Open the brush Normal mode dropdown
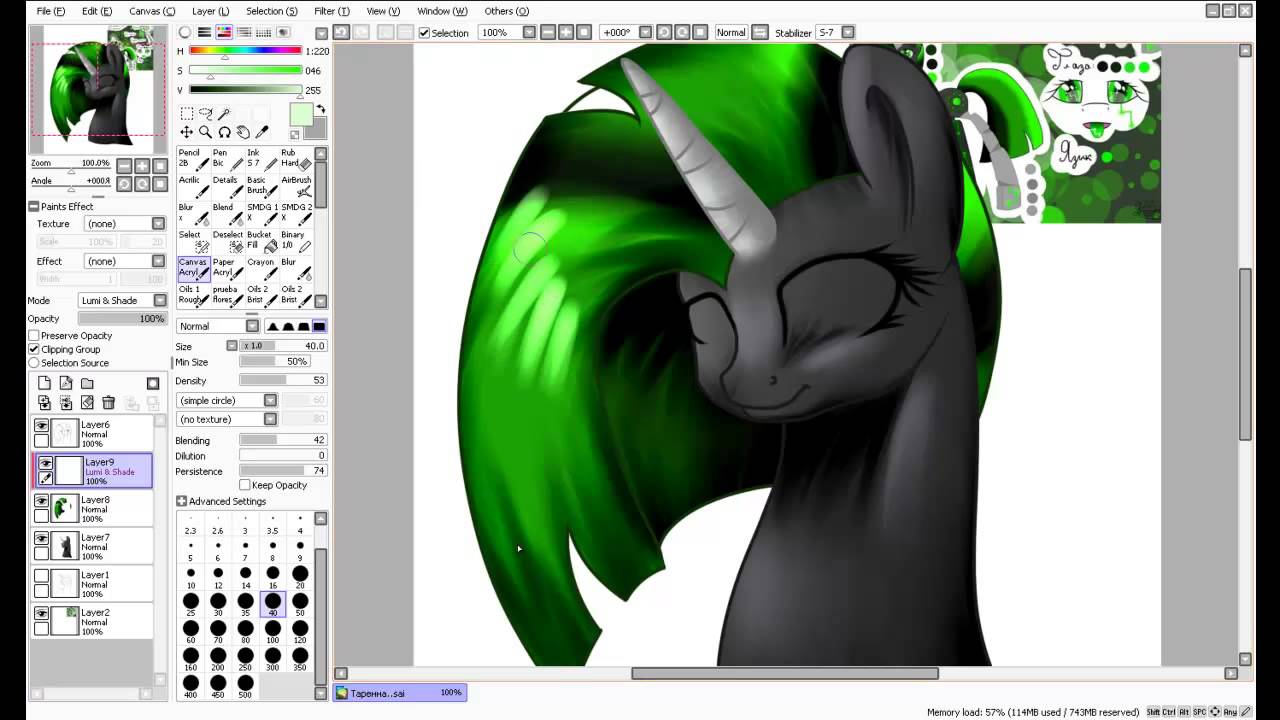The image size is (1280, 720). 218,326
